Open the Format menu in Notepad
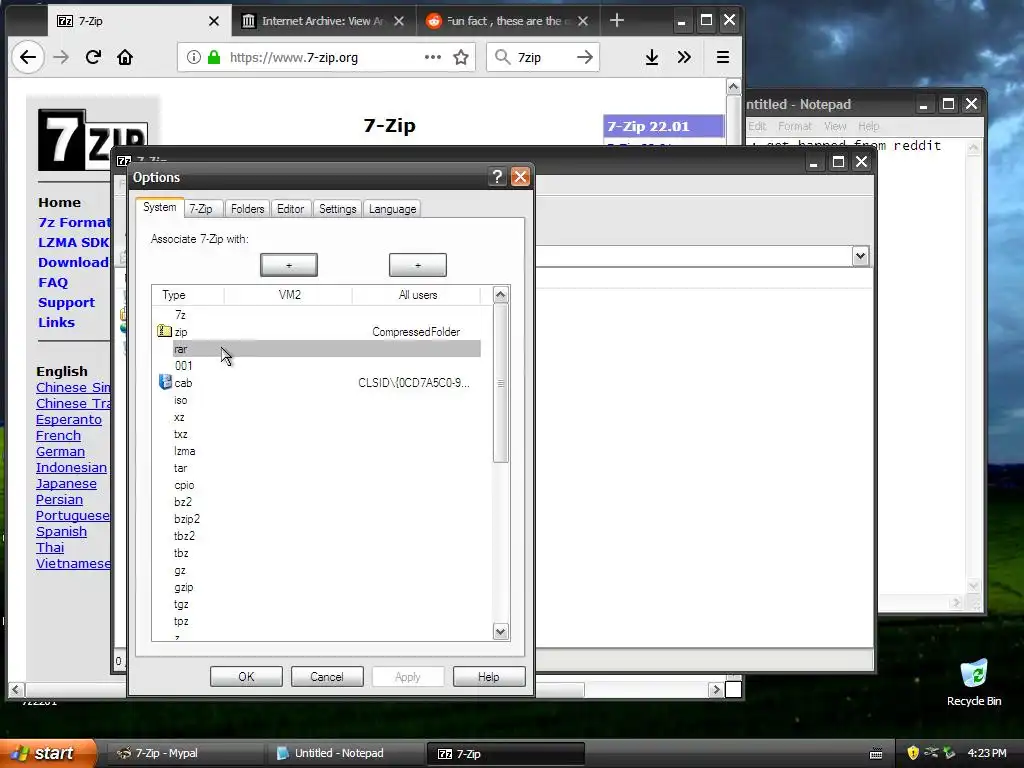 [794, 126]
